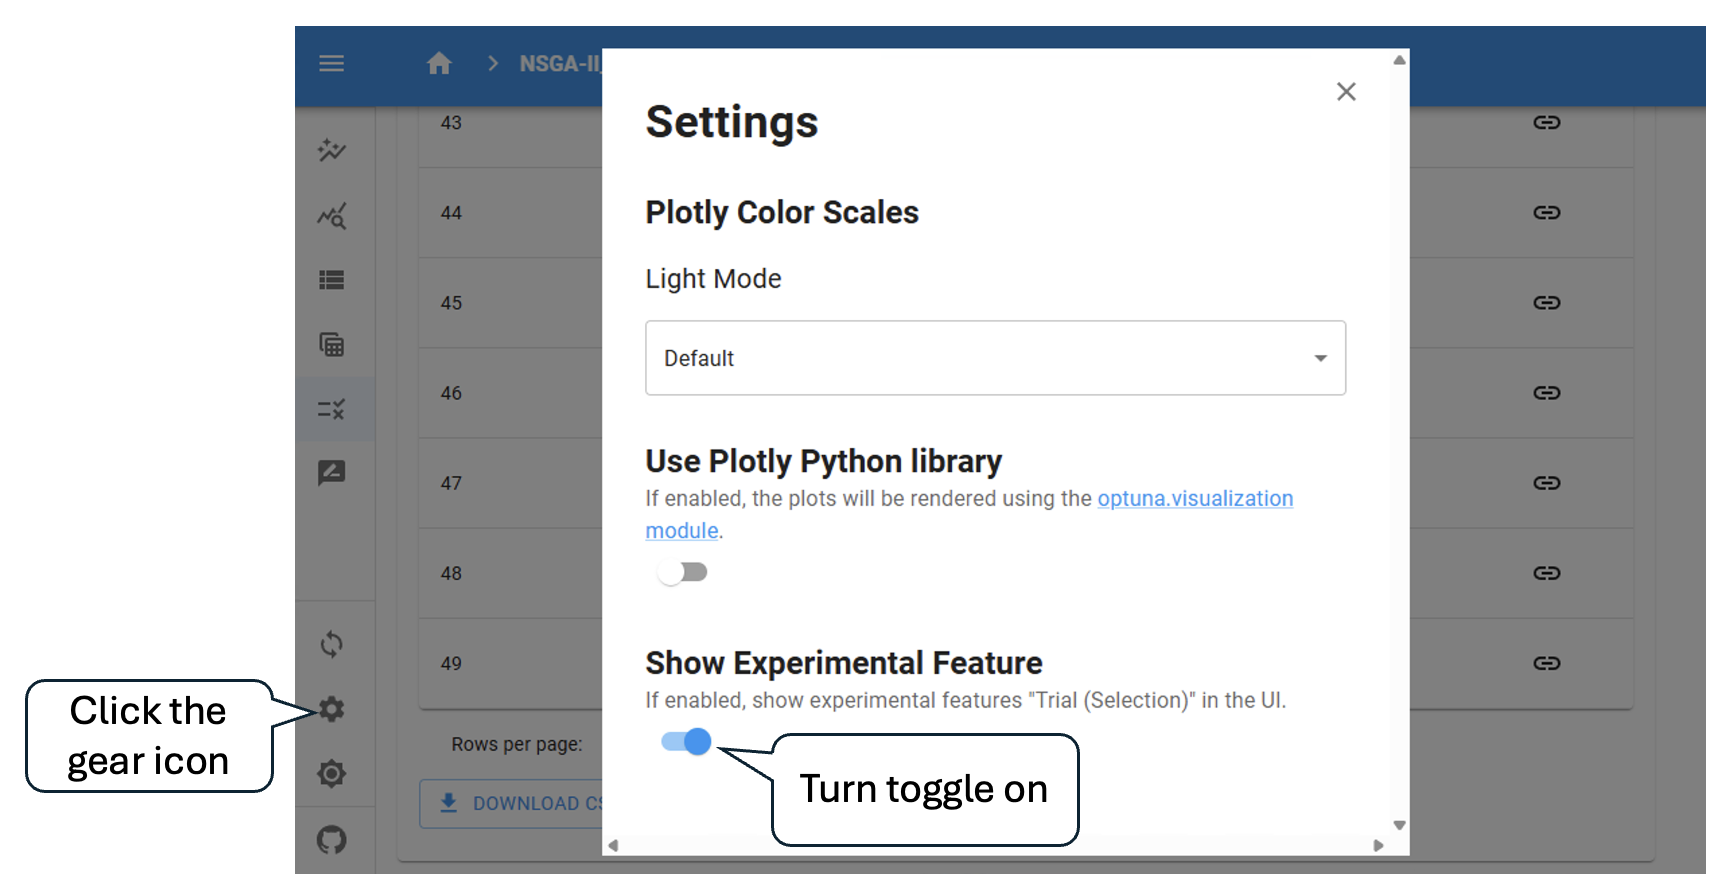This screenshot has height=888, width=1724.
Task: Click the dropdown arrow next to Default
Action: [1320, 358]
